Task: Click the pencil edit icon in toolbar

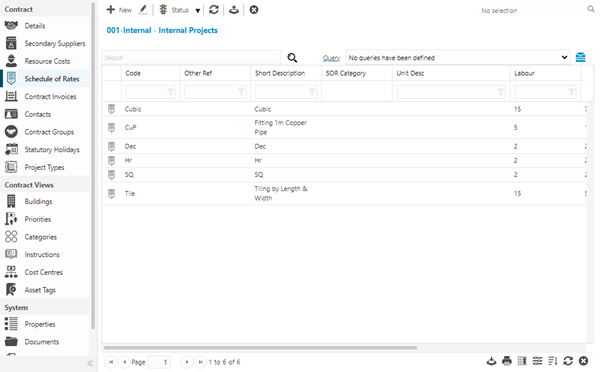Action: (143, 10)
